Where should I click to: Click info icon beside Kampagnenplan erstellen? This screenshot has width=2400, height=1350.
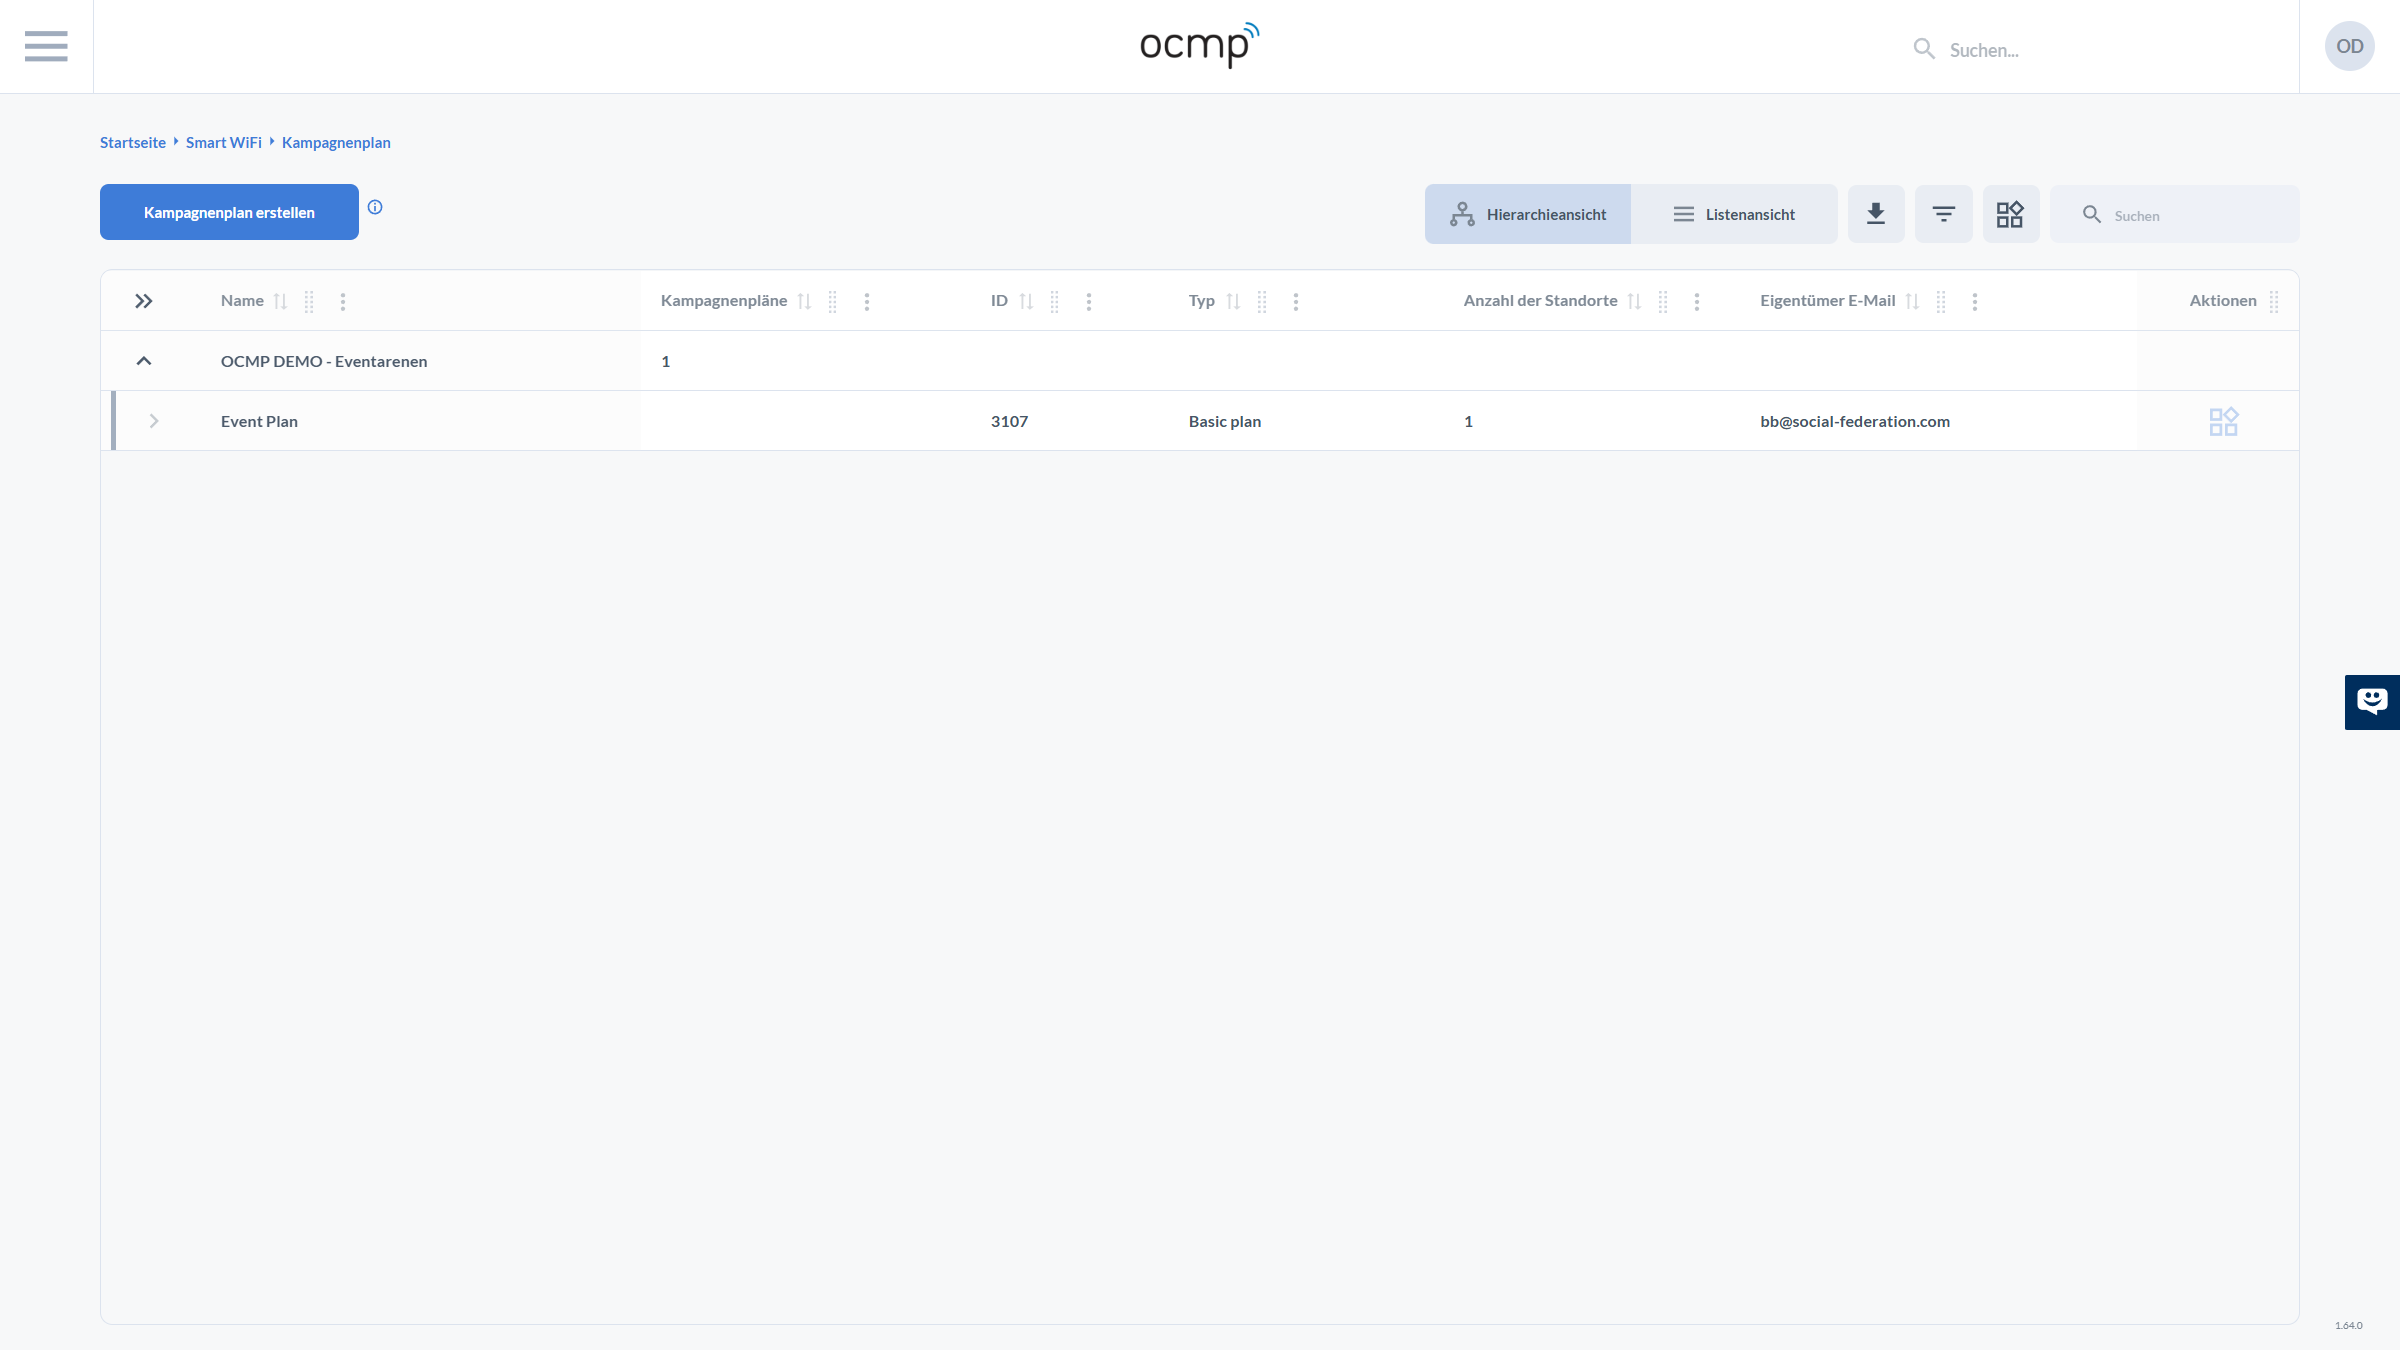pos(375,207)
